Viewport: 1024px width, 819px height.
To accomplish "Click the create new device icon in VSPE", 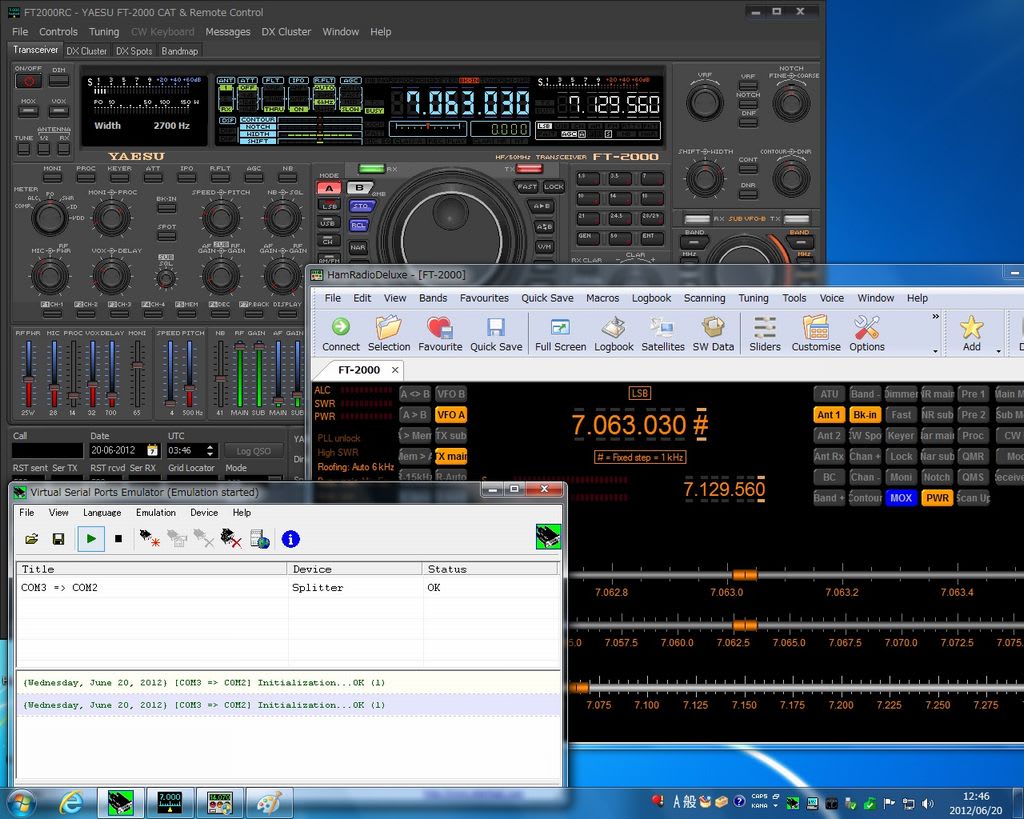I will click(150, 539).
